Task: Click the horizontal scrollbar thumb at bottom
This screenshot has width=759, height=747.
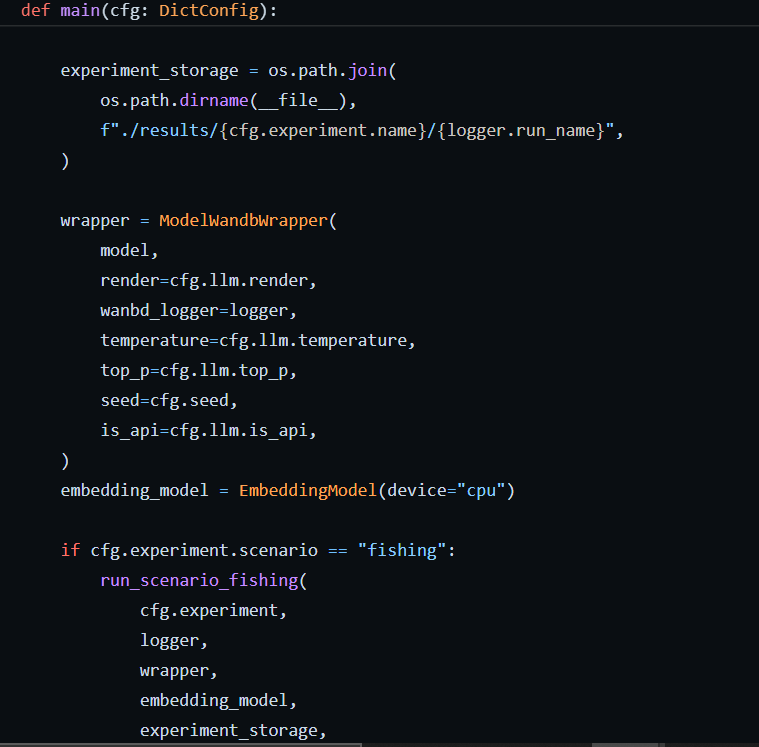Action: tap(181, 745)
